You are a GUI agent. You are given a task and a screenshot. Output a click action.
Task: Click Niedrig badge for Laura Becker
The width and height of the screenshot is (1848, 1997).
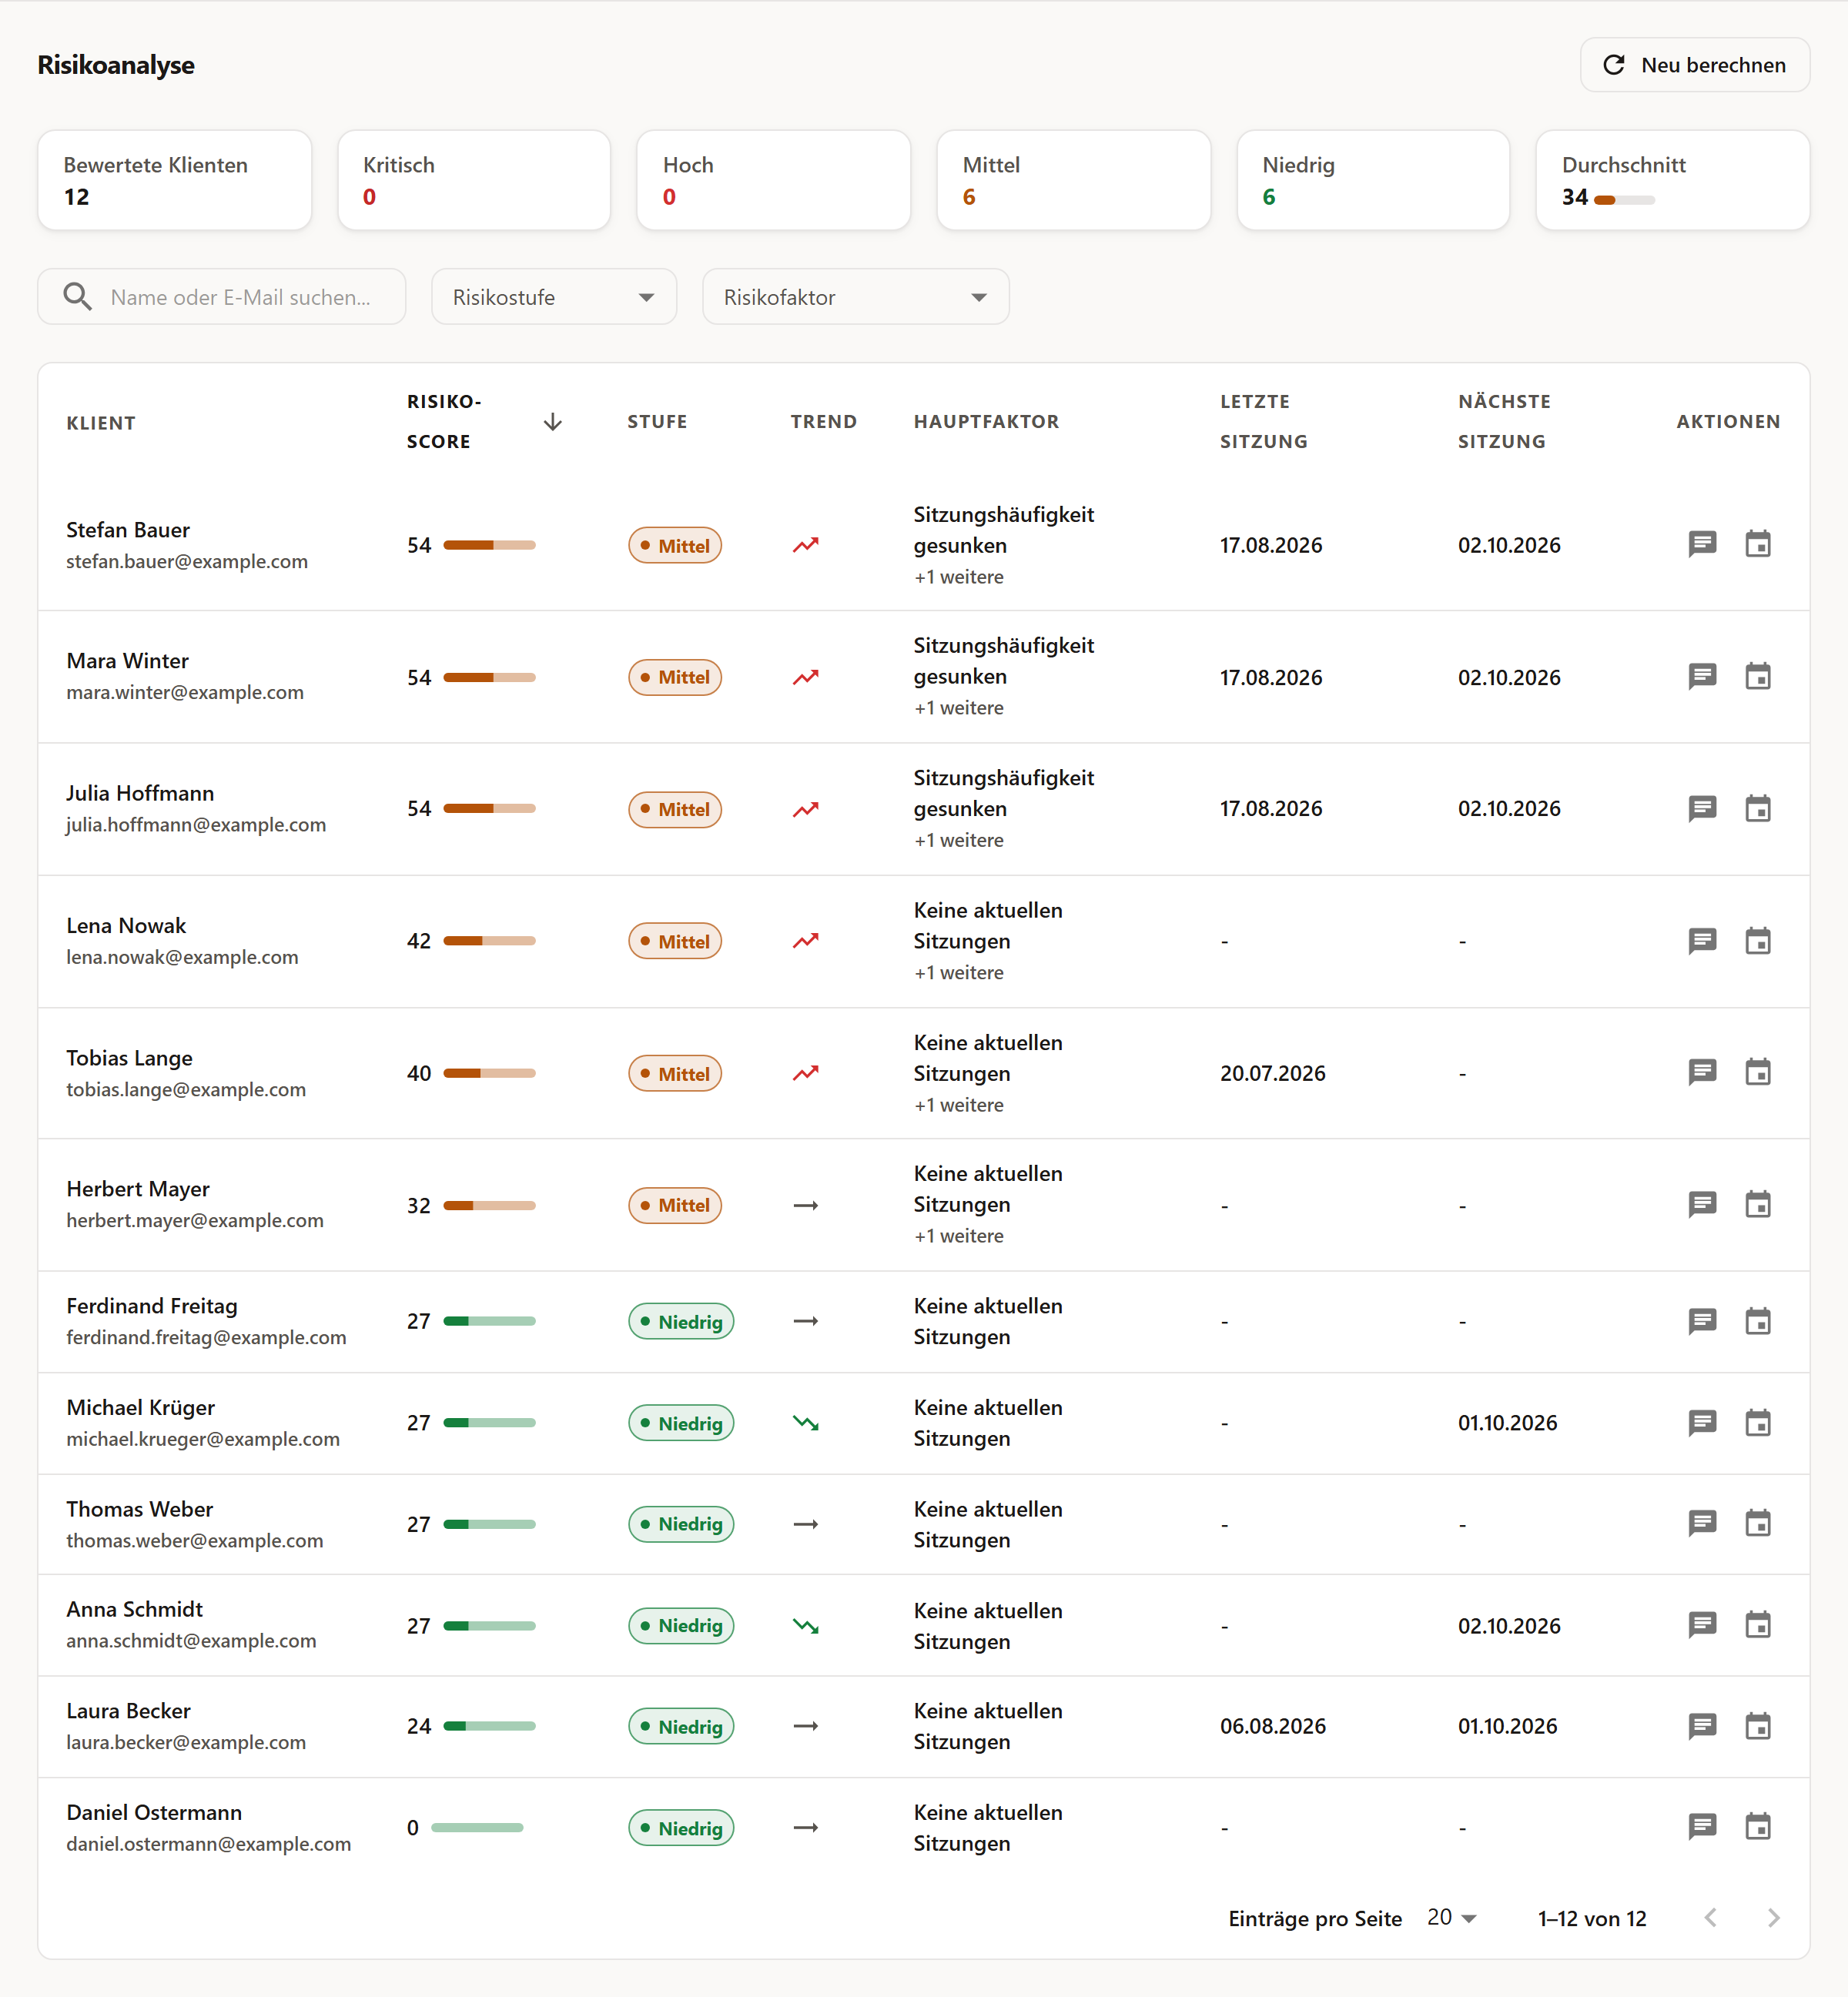point(681,1727)
